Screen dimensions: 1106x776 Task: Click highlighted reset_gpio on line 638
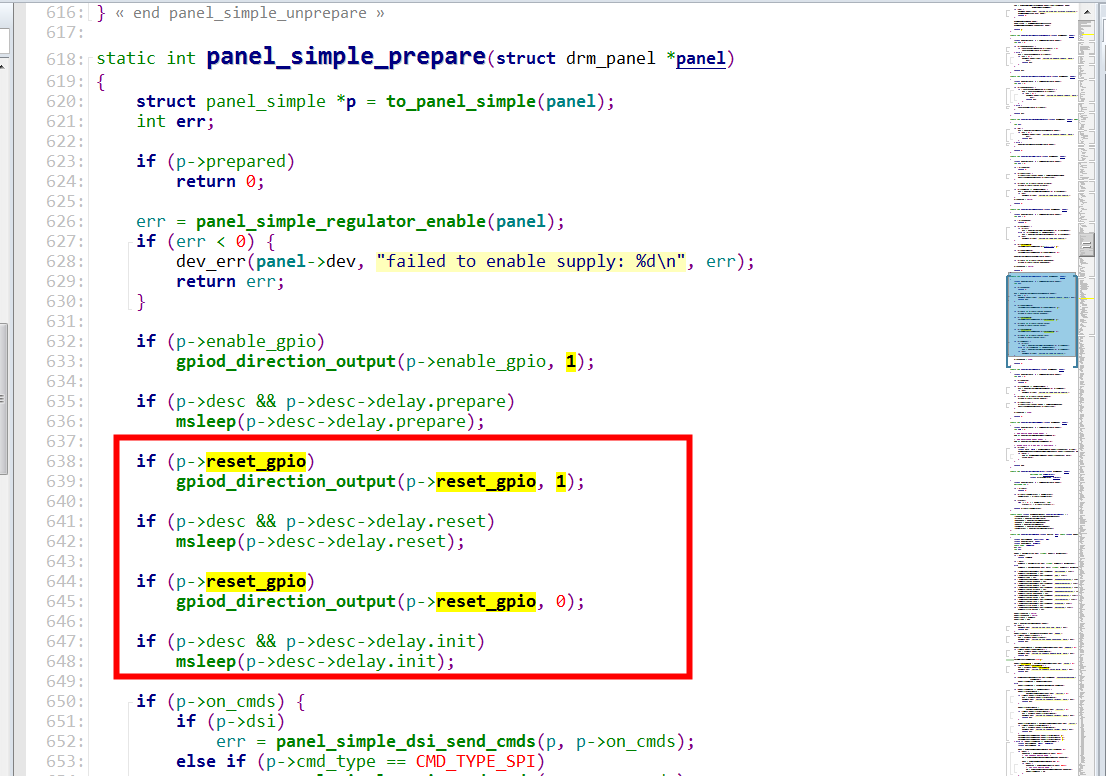tap(256, 461)
